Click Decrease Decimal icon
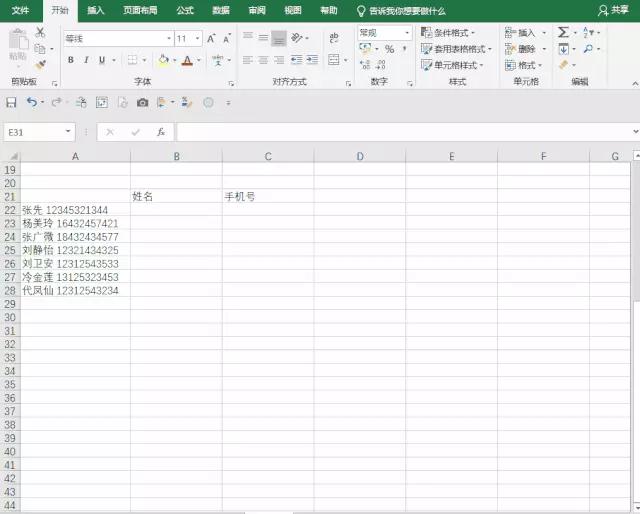The image size is (640, 514). tap(381, 65)
